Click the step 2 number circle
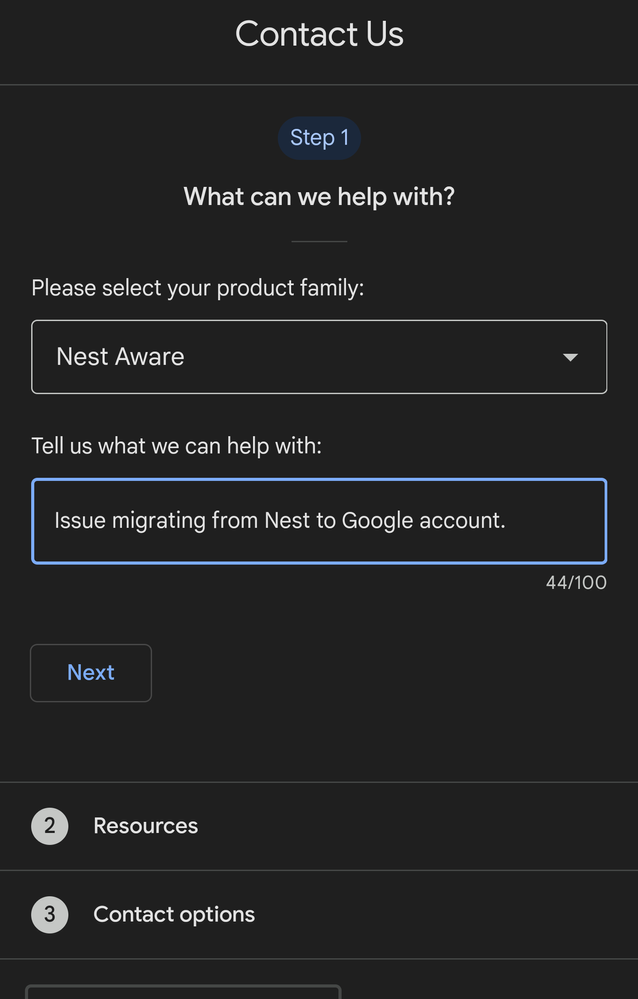 pyautogui.click(x=50, y=826)
